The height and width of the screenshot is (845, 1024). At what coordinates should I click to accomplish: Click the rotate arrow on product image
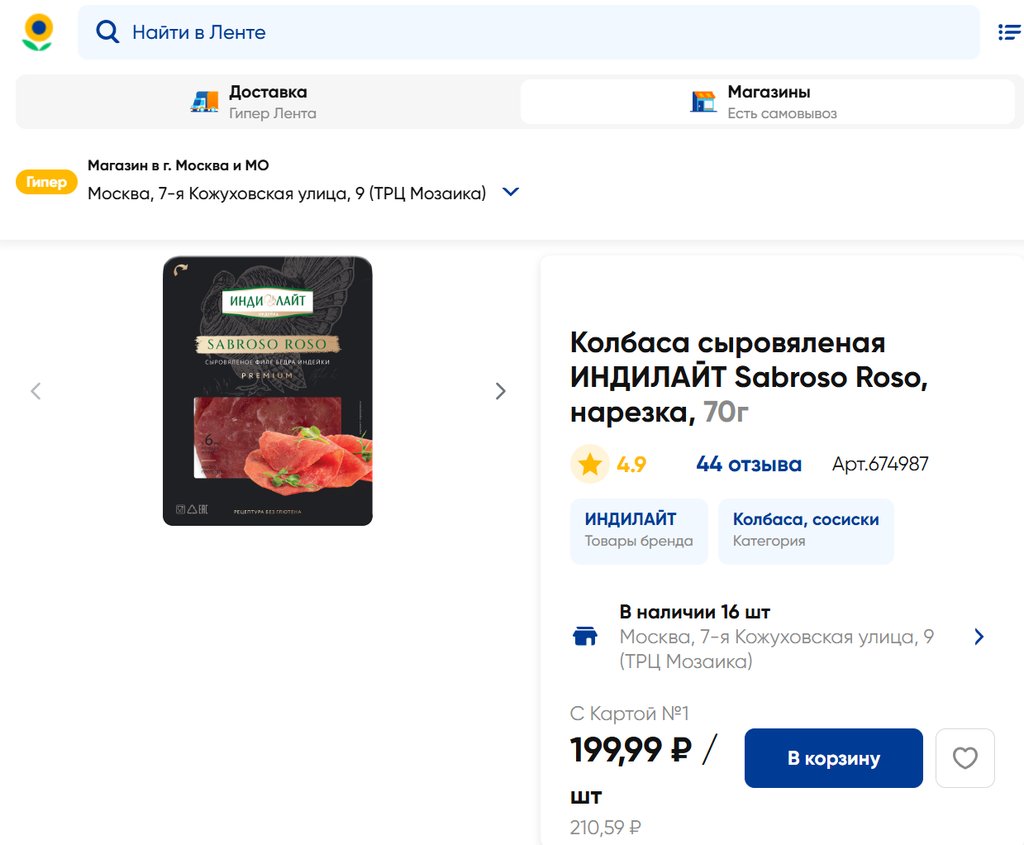coord(180,269)
